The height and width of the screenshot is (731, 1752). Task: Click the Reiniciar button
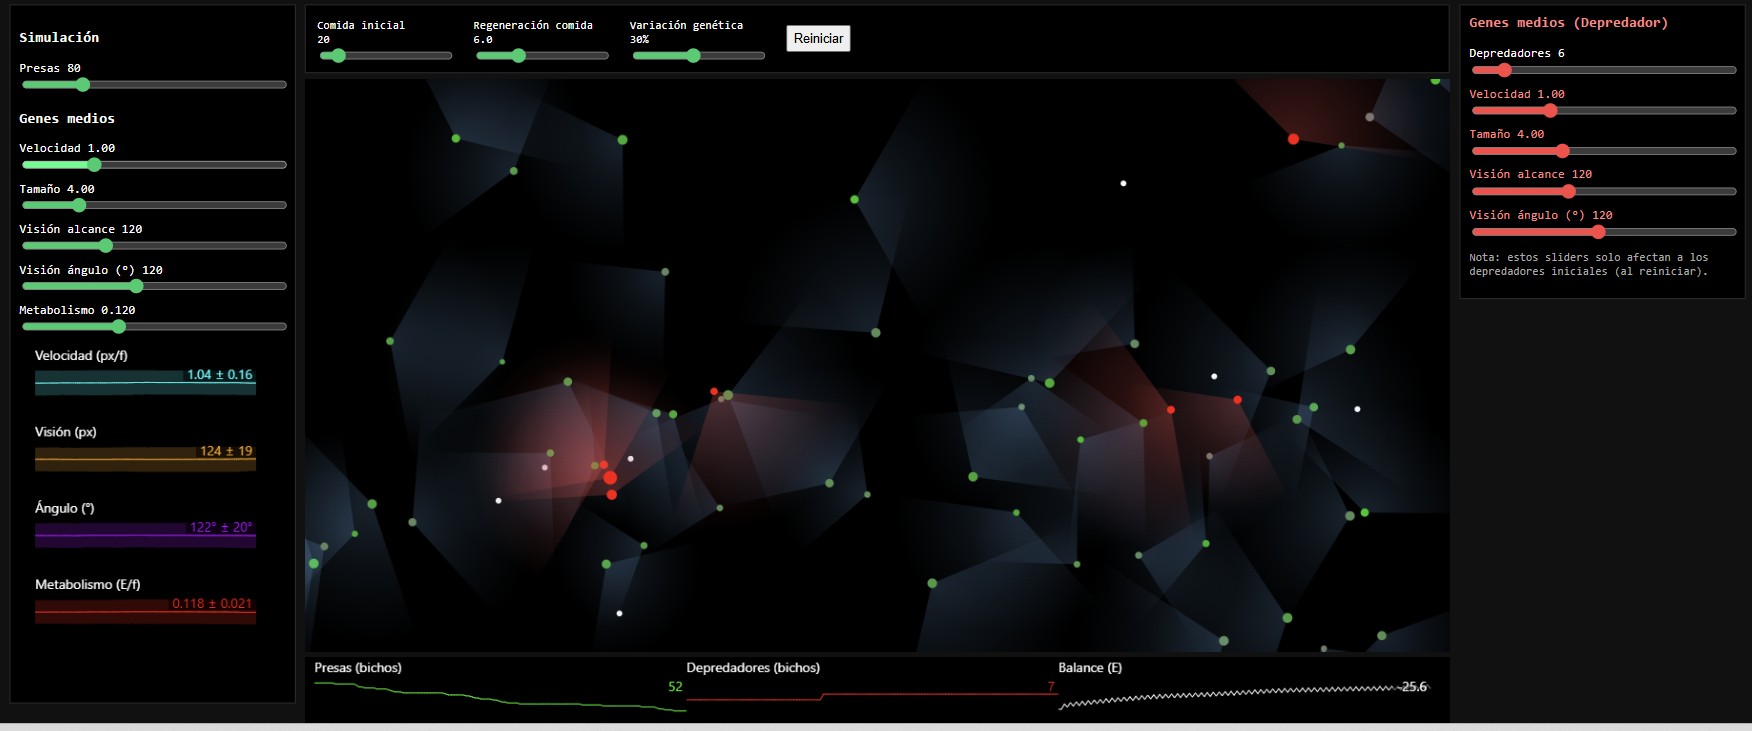pyautogui.click(x=818, y=39)
